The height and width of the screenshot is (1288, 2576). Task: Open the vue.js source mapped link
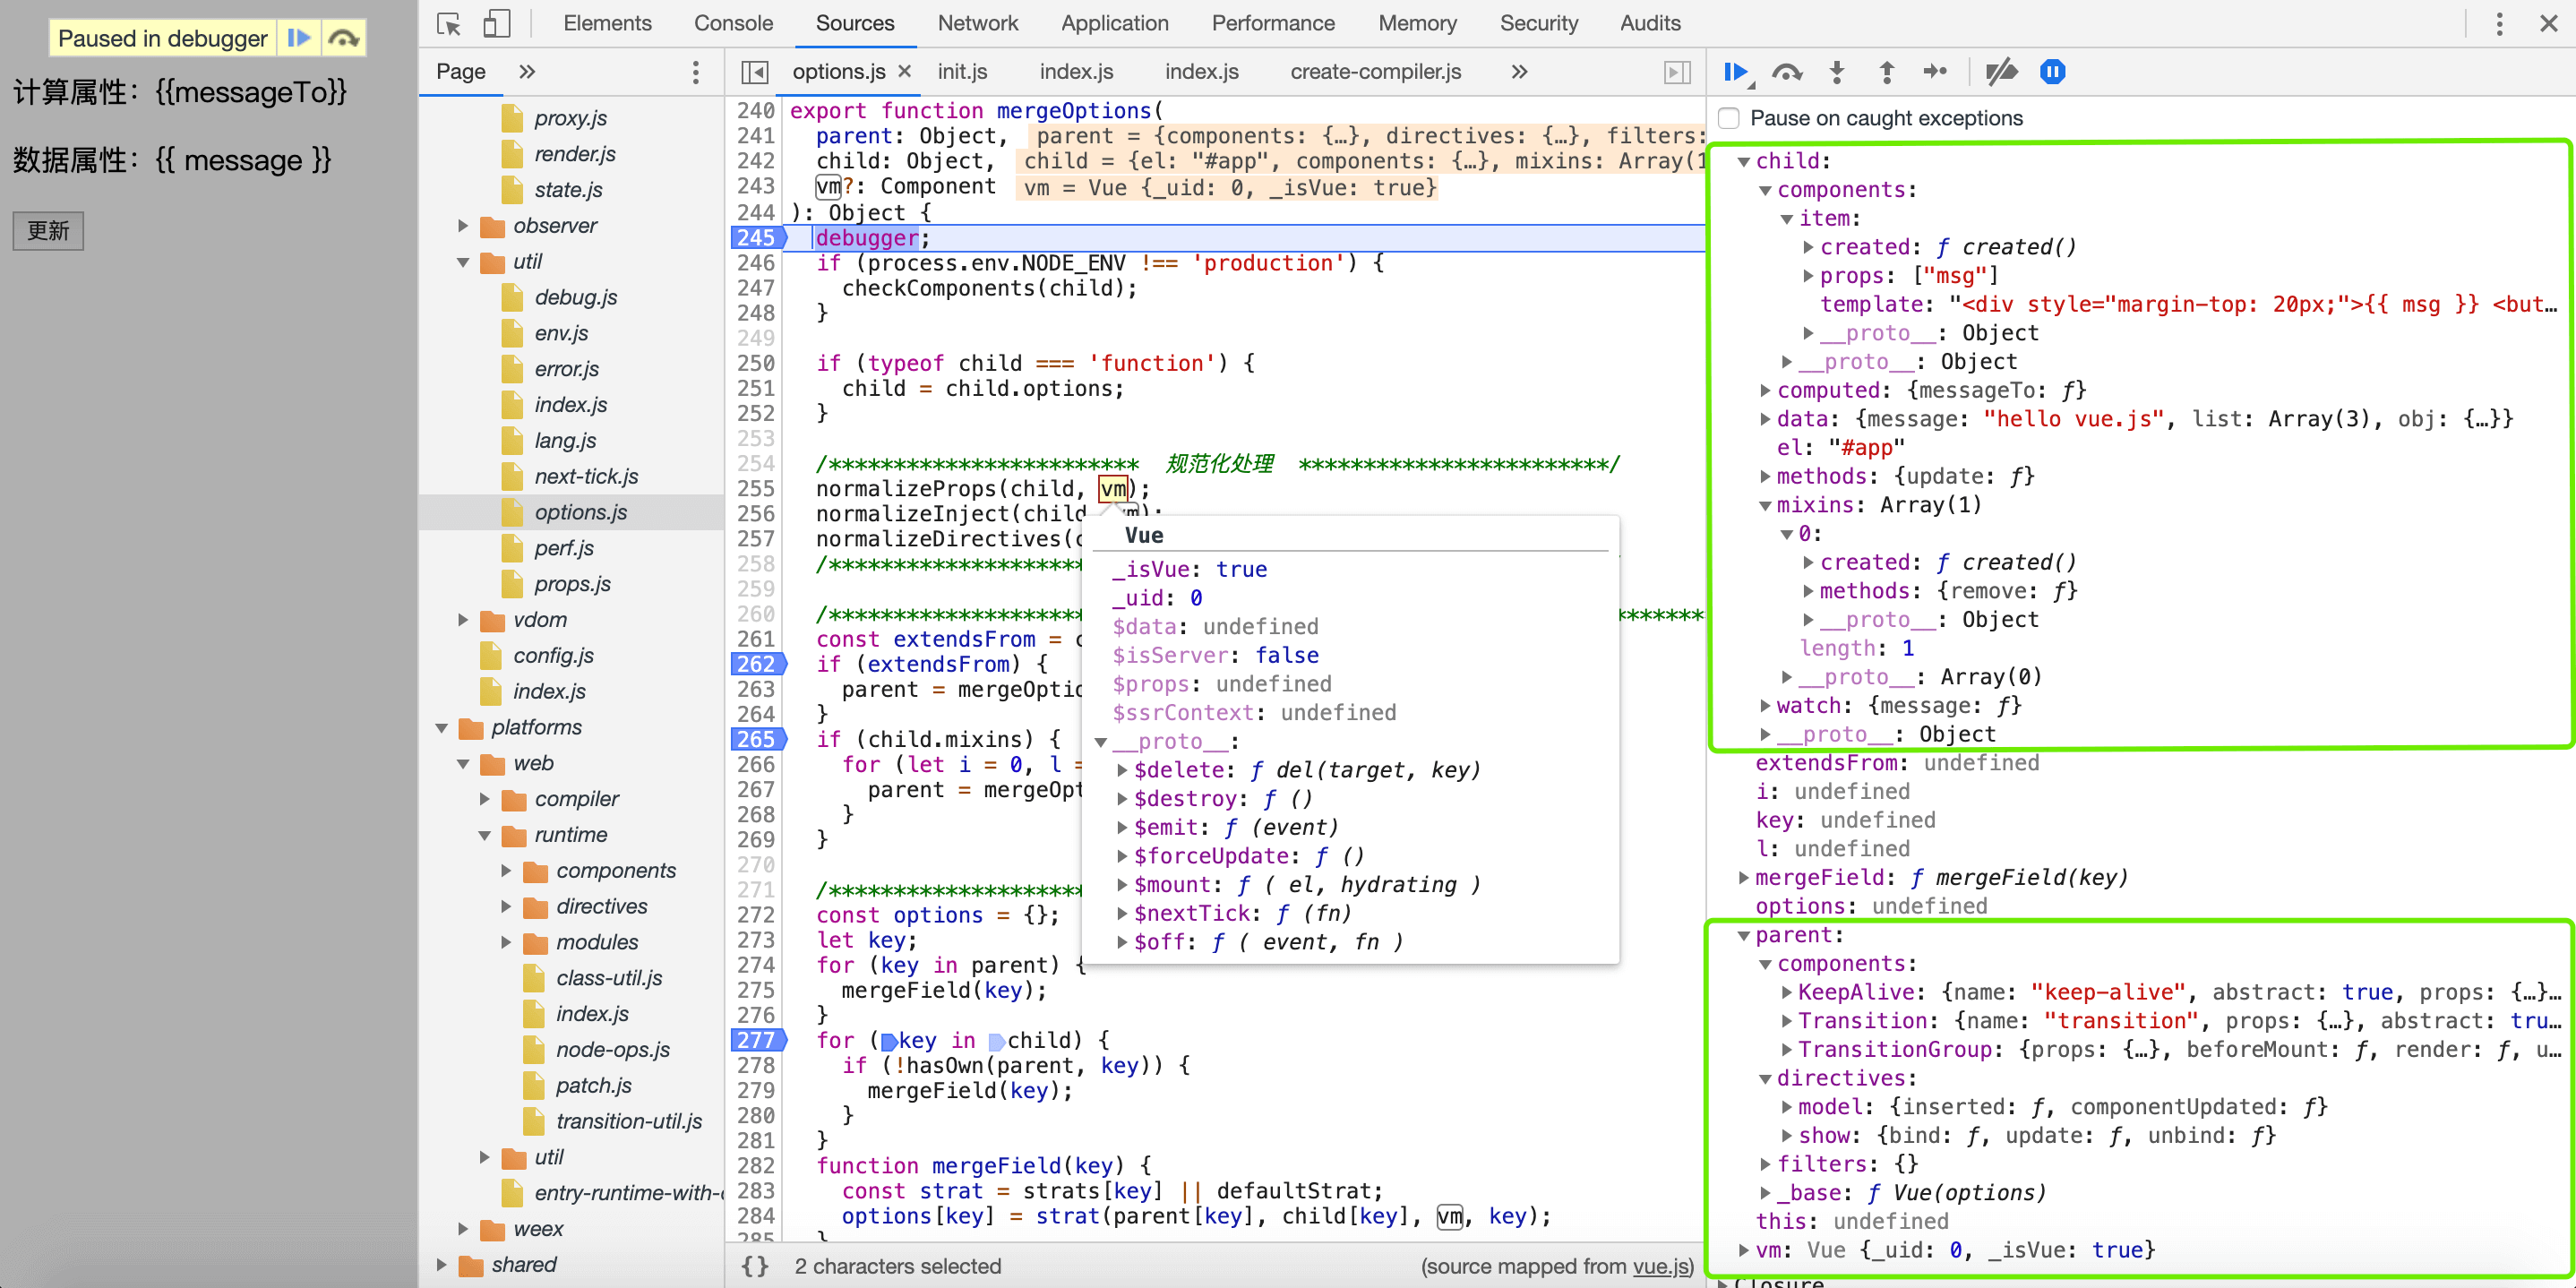tap(1659, 1266)
